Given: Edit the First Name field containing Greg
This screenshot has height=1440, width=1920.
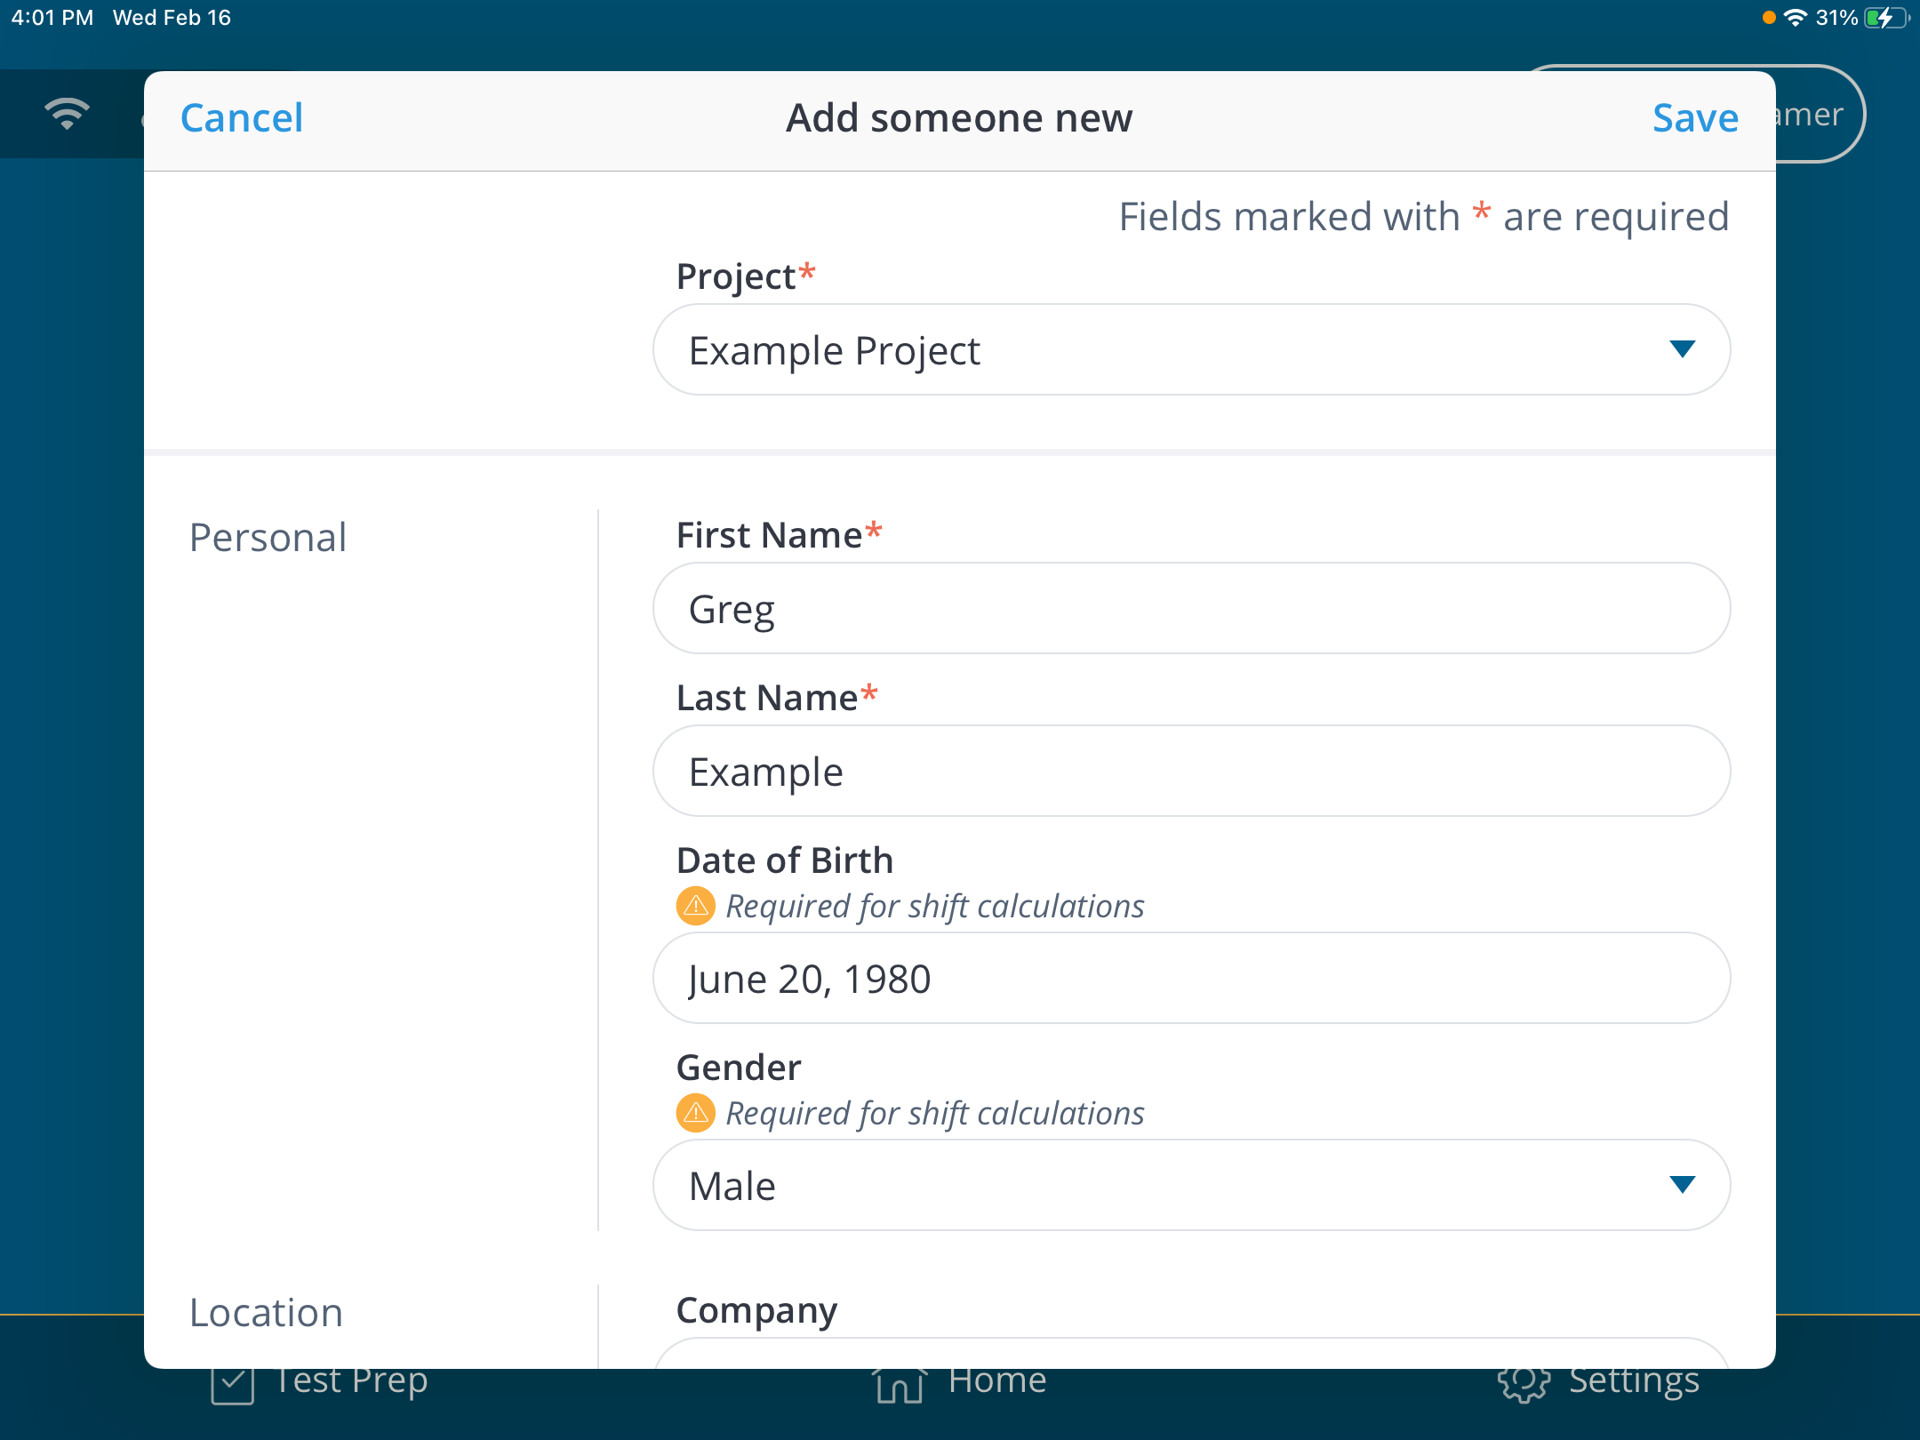Looking at the screenshot, I should (x=1191, y=608).
